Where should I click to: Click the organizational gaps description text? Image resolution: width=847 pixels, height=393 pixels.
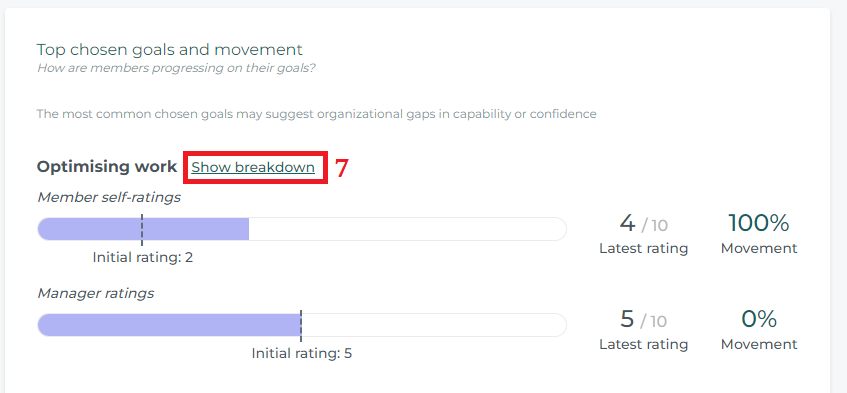(x=317, y=114)
